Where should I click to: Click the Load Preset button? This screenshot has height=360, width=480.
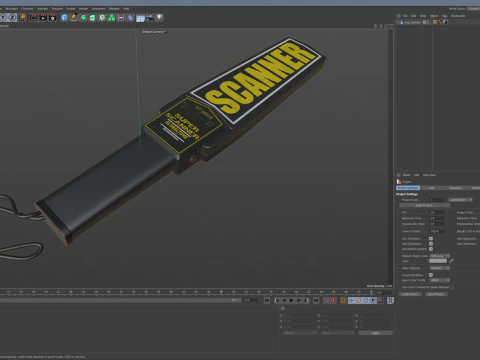[x=410, y=294]
